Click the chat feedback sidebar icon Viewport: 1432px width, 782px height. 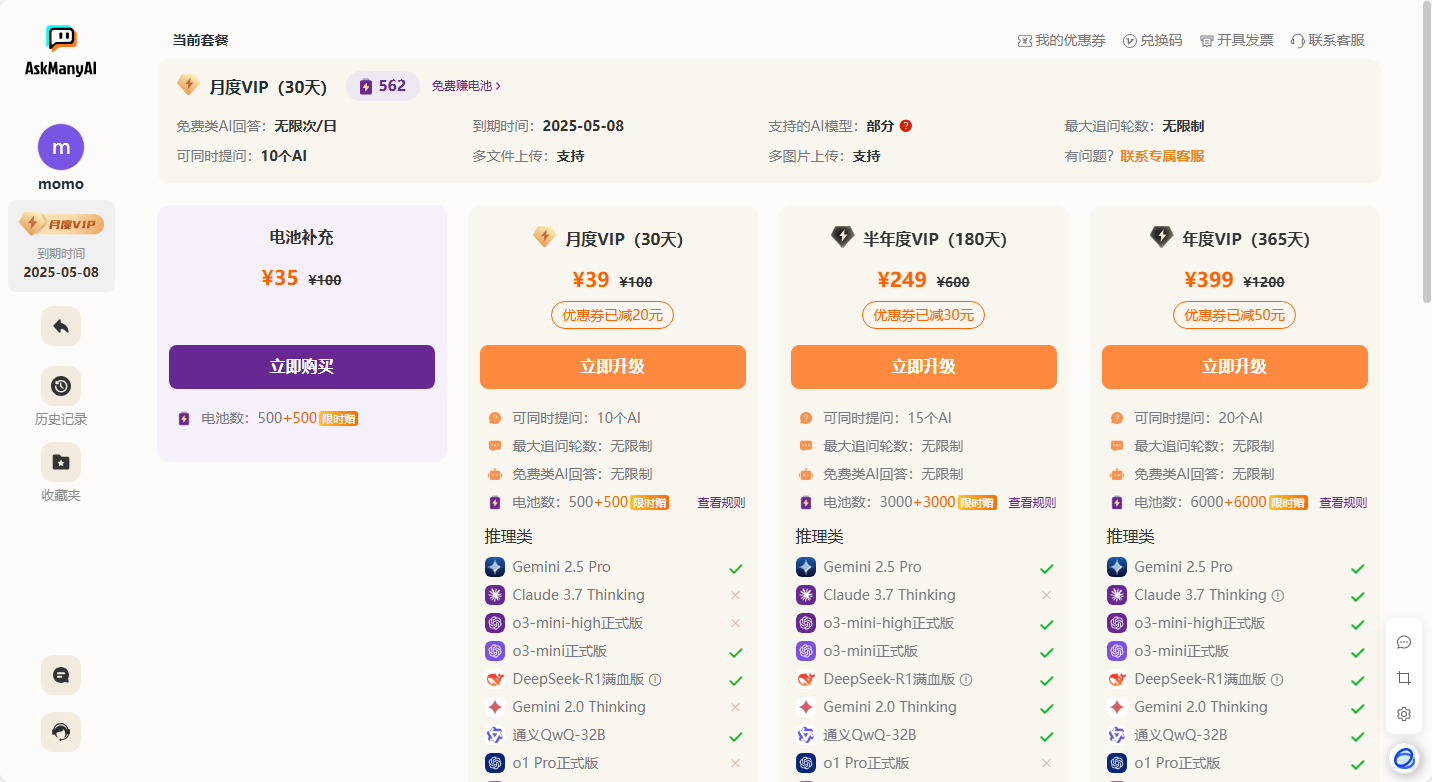click(x=61, y=675)
